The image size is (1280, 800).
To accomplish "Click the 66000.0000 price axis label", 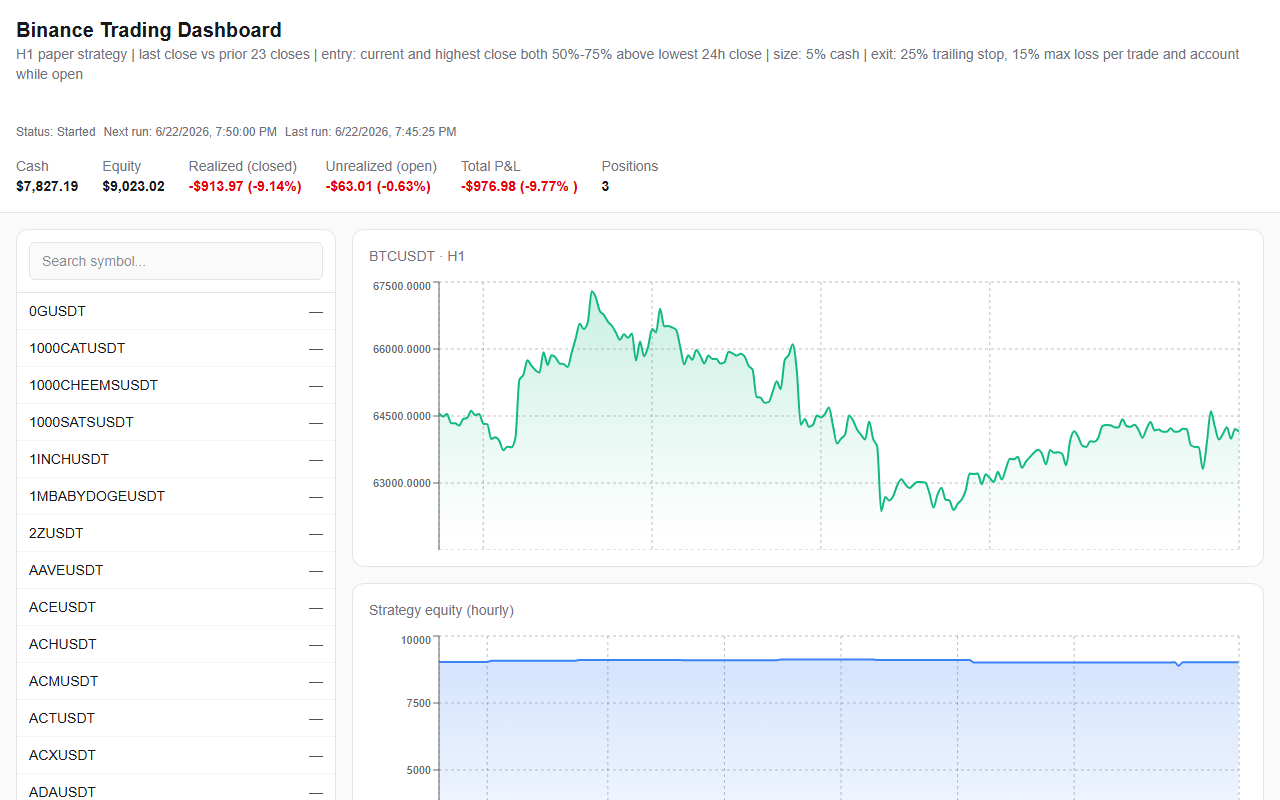I will 400,350.
